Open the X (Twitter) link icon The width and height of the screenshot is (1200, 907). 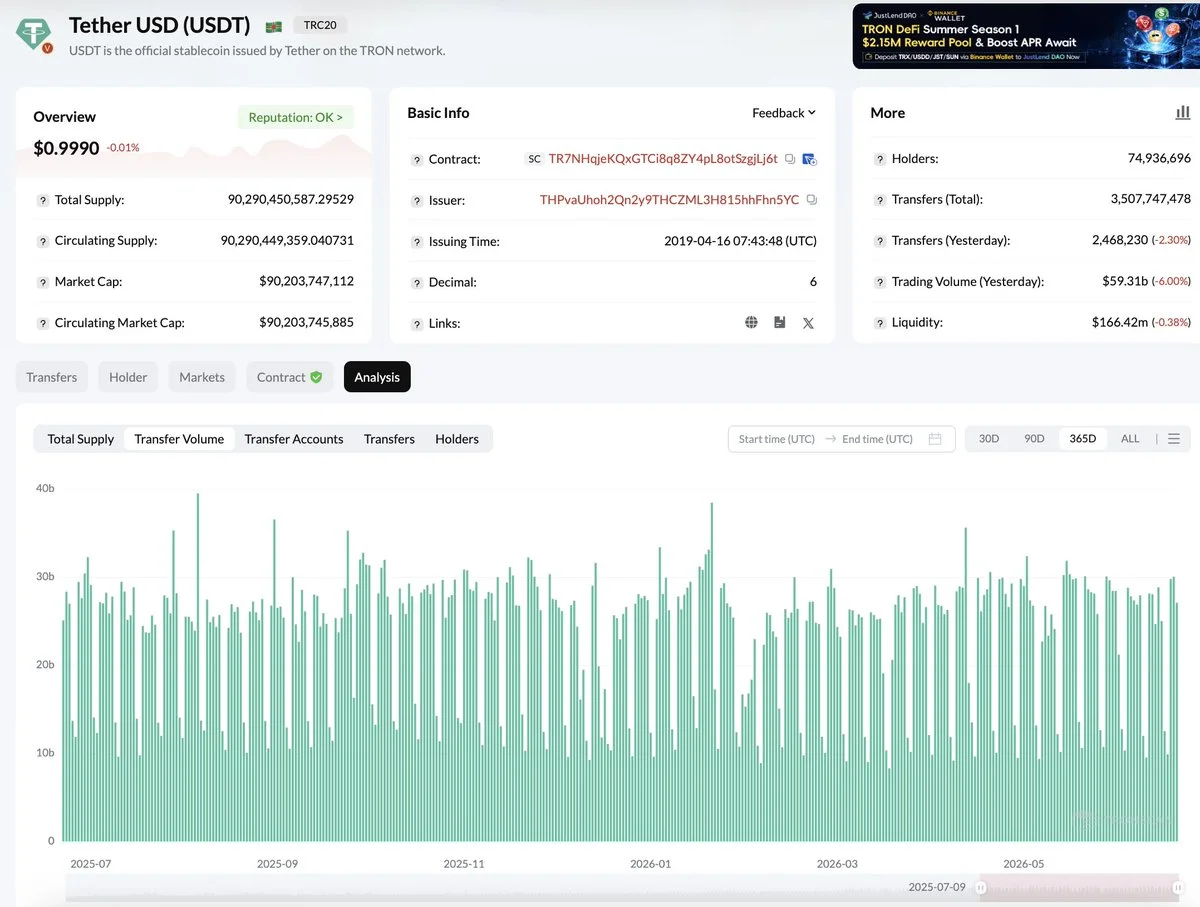[809, 322]
